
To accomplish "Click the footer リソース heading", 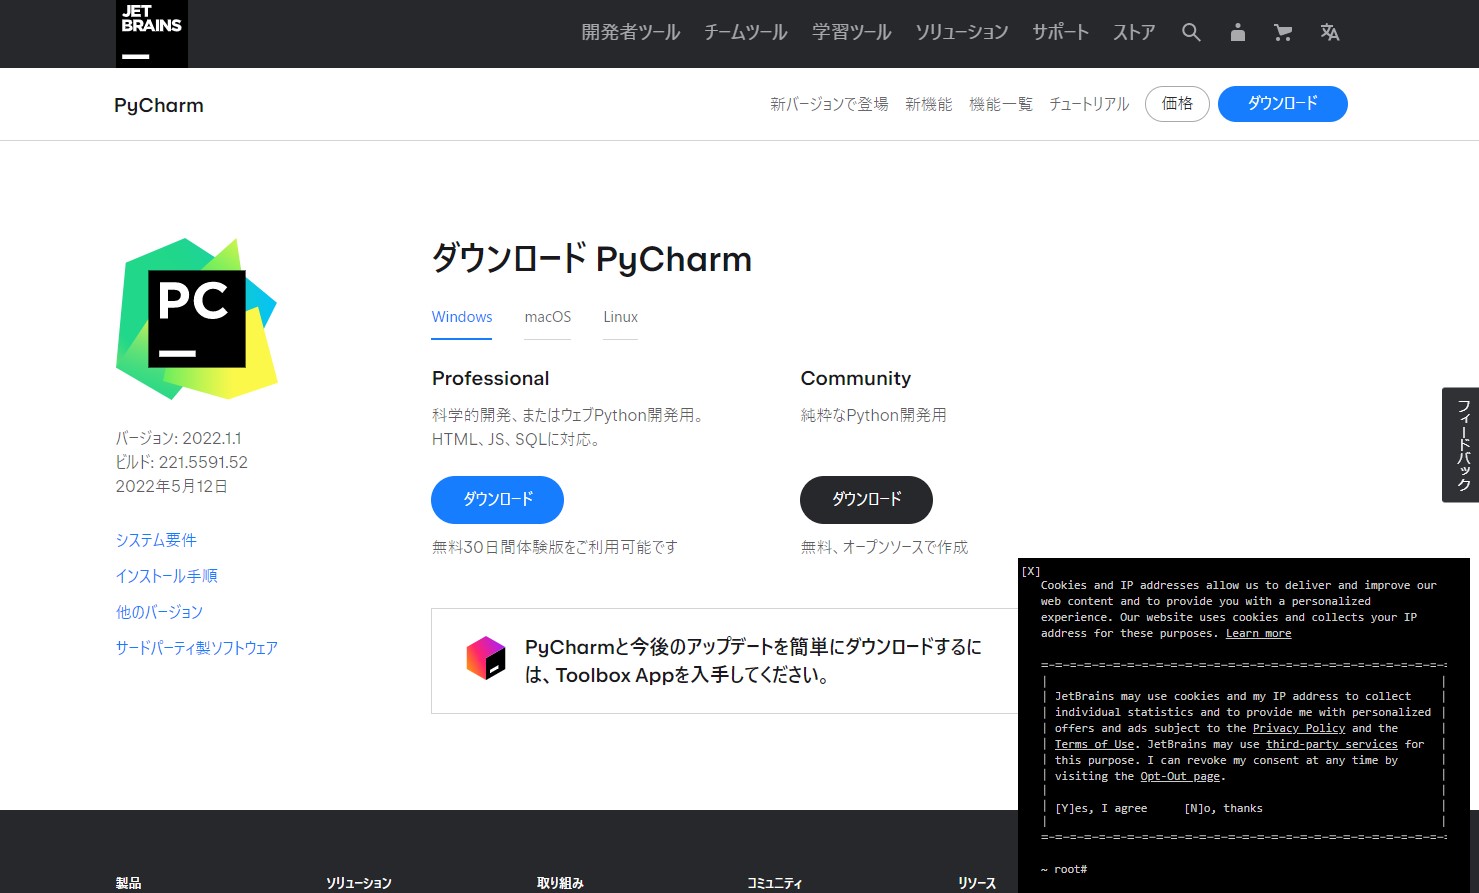I will coord(977,883).
